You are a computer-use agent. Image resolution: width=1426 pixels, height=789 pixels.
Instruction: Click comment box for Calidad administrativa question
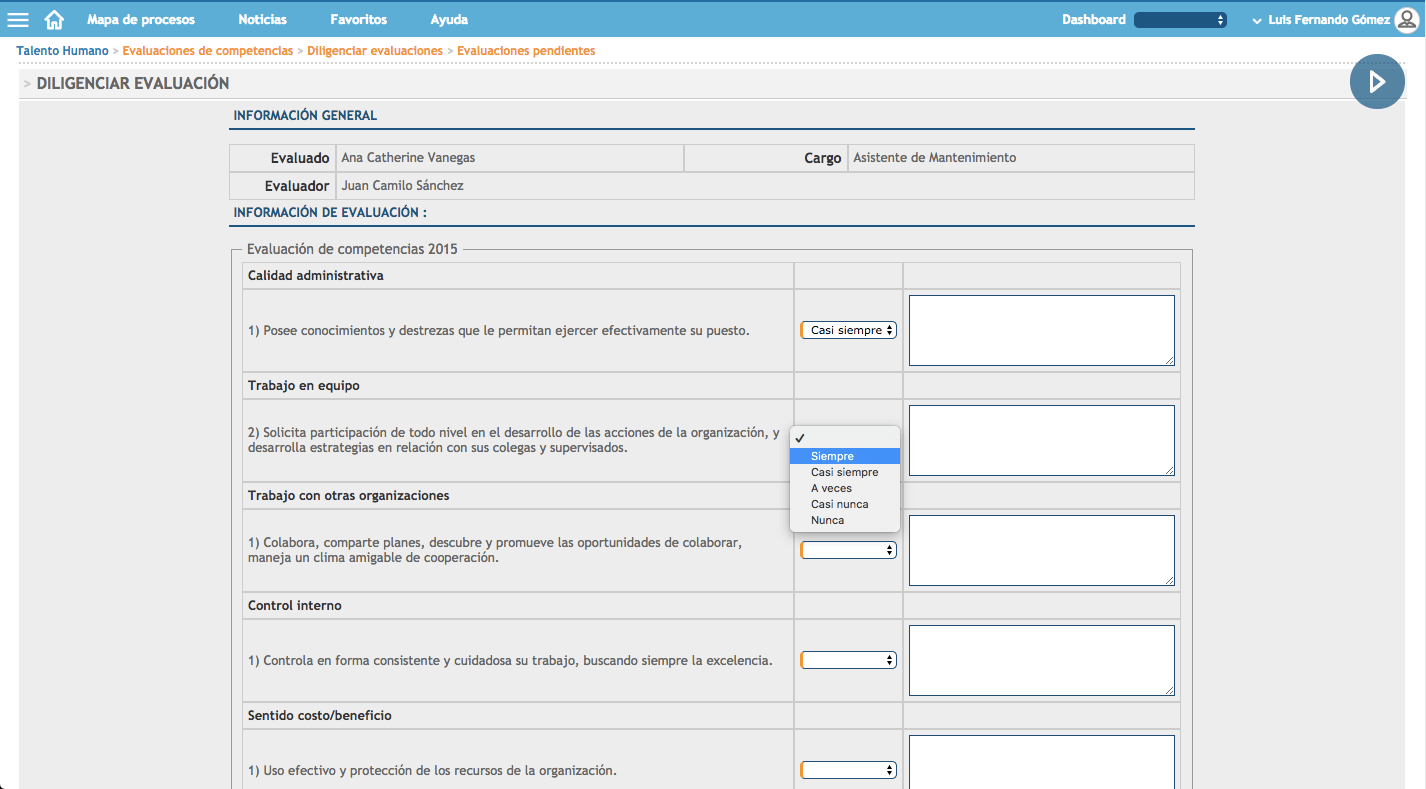pos(1042,330)
